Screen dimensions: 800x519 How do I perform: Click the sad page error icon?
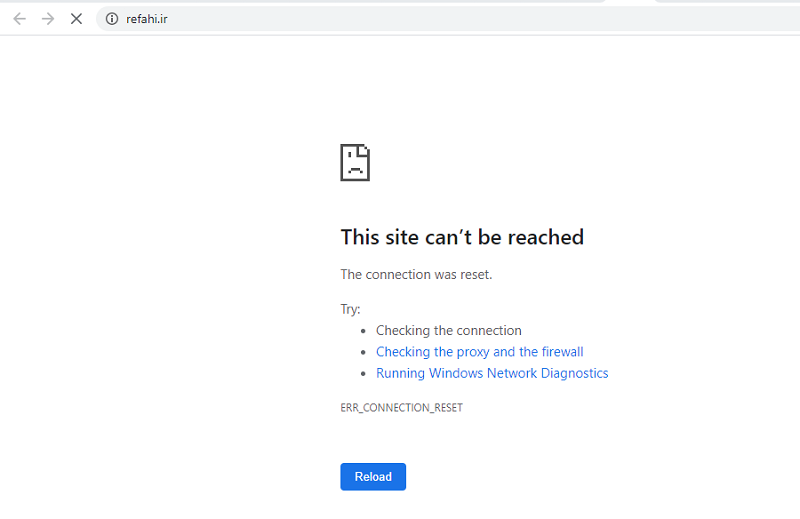(355, 162)
